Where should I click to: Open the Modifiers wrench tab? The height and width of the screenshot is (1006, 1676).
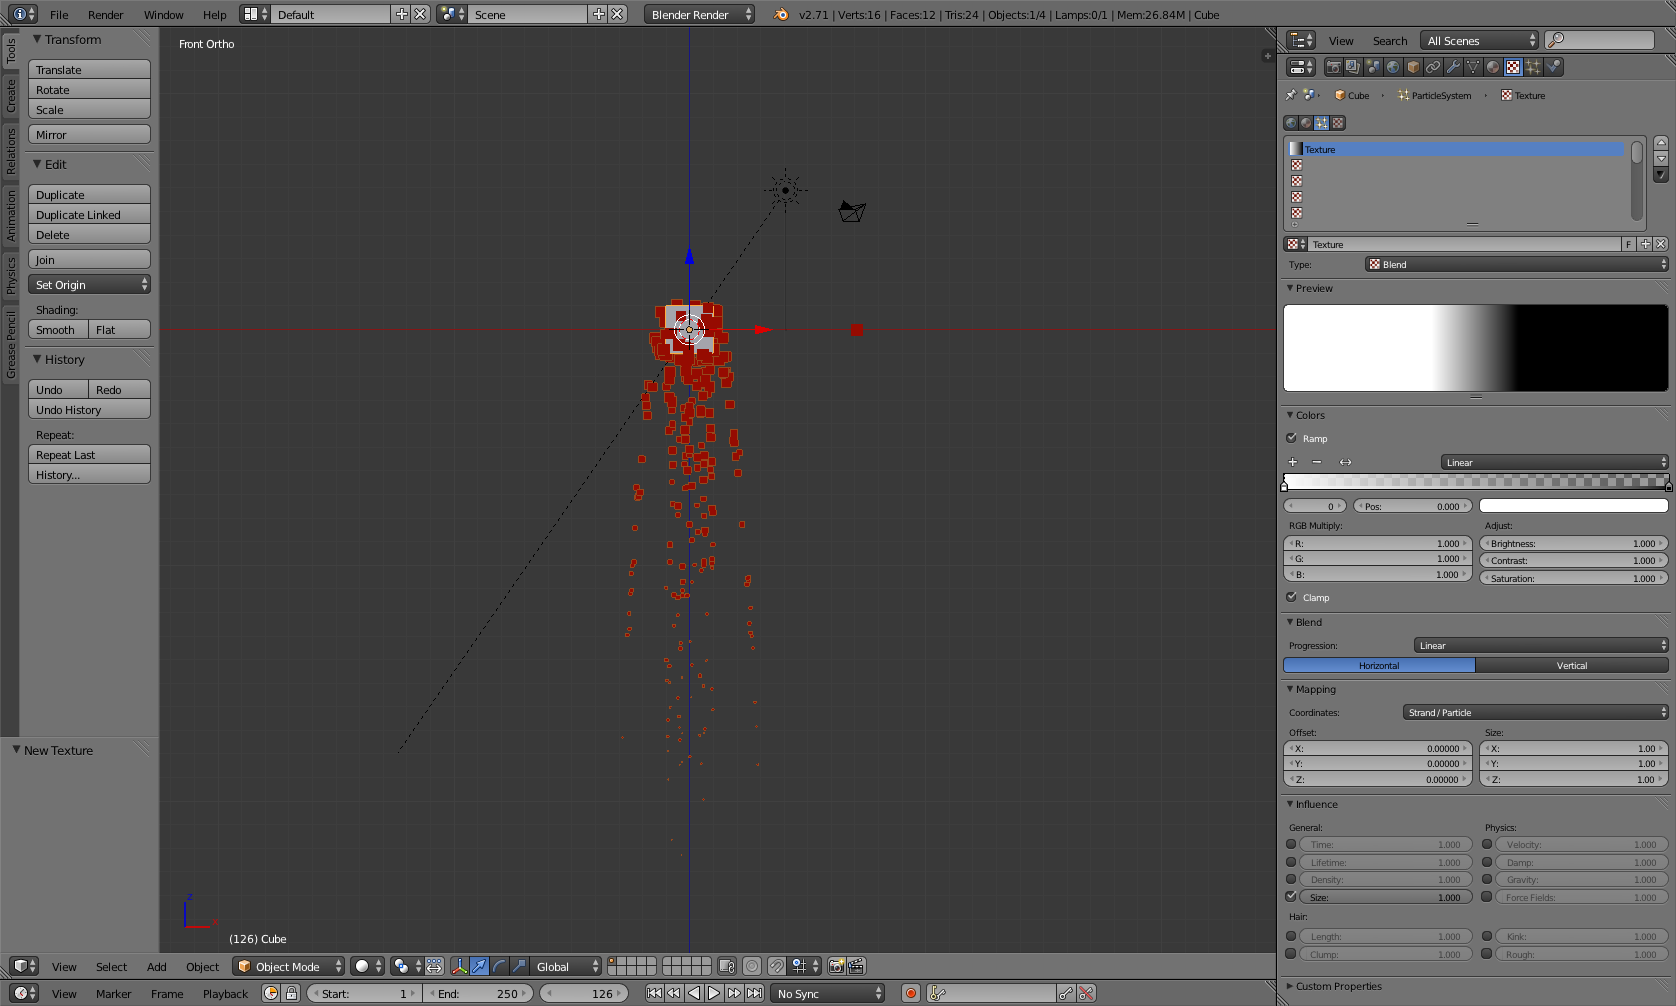pos(1453,67)
